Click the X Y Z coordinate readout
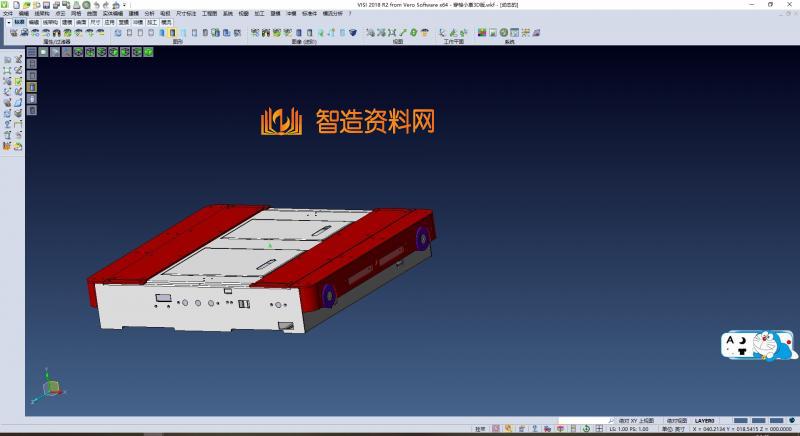Viewport: 800px width, 436px height. [x=742, y=429]
